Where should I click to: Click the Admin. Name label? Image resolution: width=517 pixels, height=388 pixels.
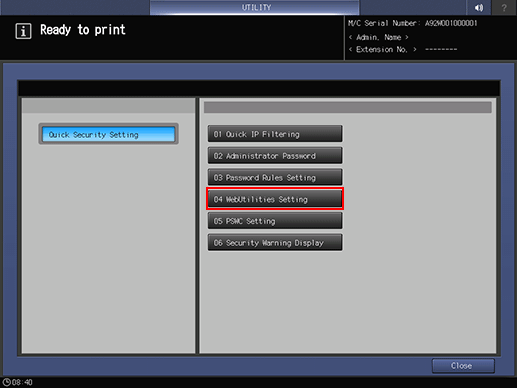point(379,37)
